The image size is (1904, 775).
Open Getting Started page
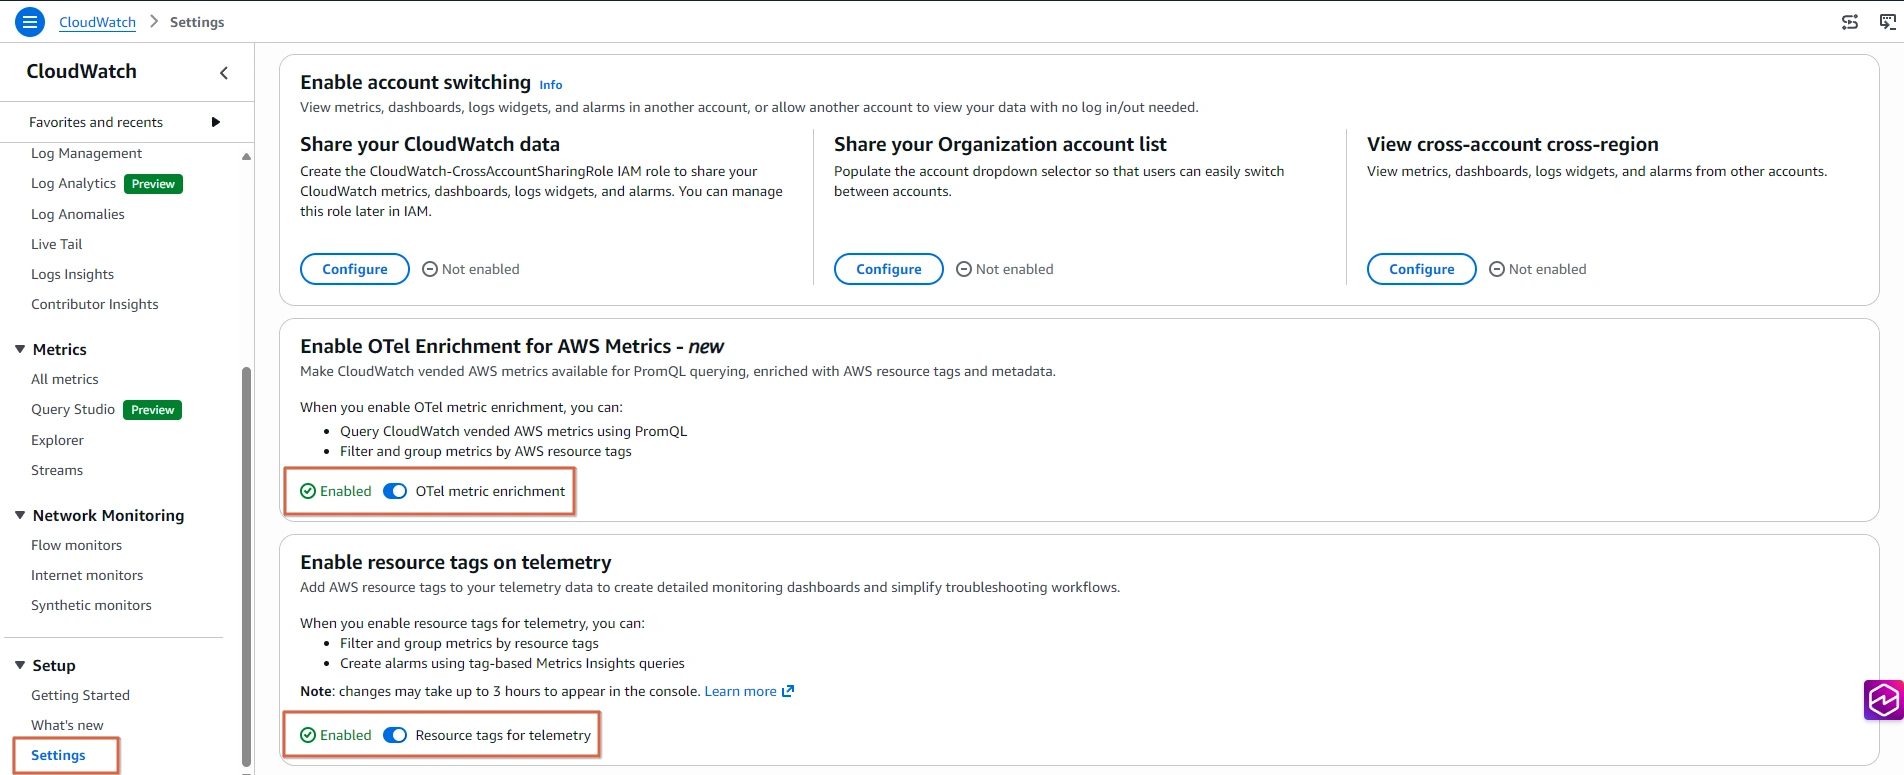[80, 695]
